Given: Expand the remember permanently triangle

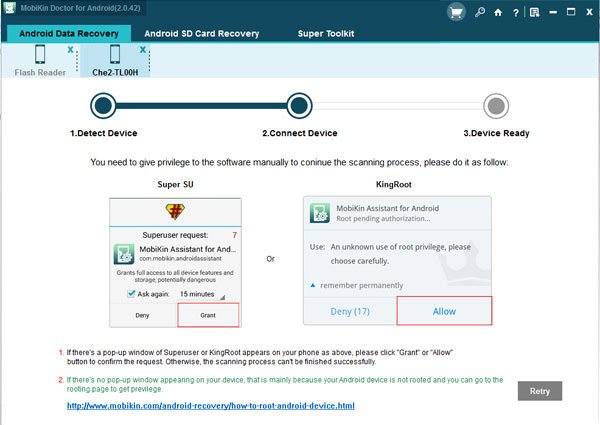Looking at the screenshot, I should (x=313, y=285).
